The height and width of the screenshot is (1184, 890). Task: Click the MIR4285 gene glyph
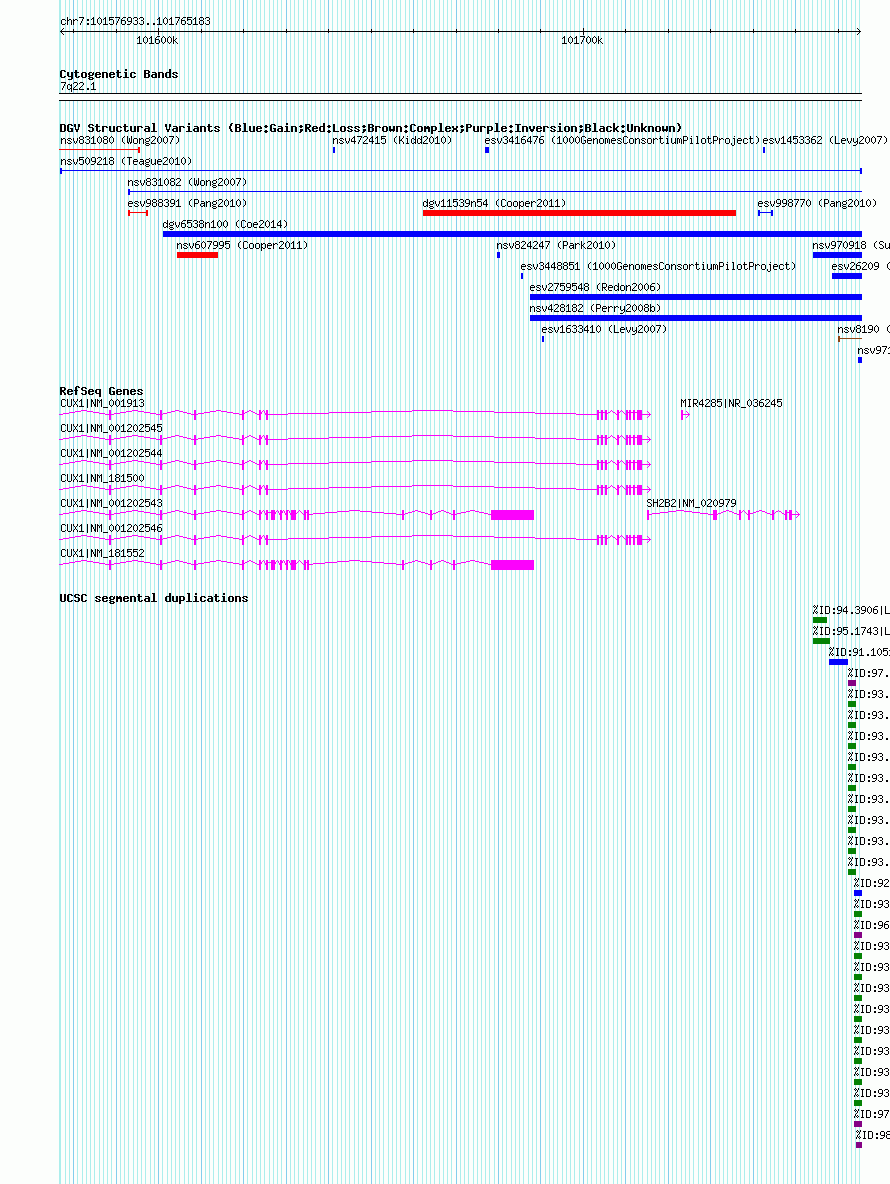[685, 415]
